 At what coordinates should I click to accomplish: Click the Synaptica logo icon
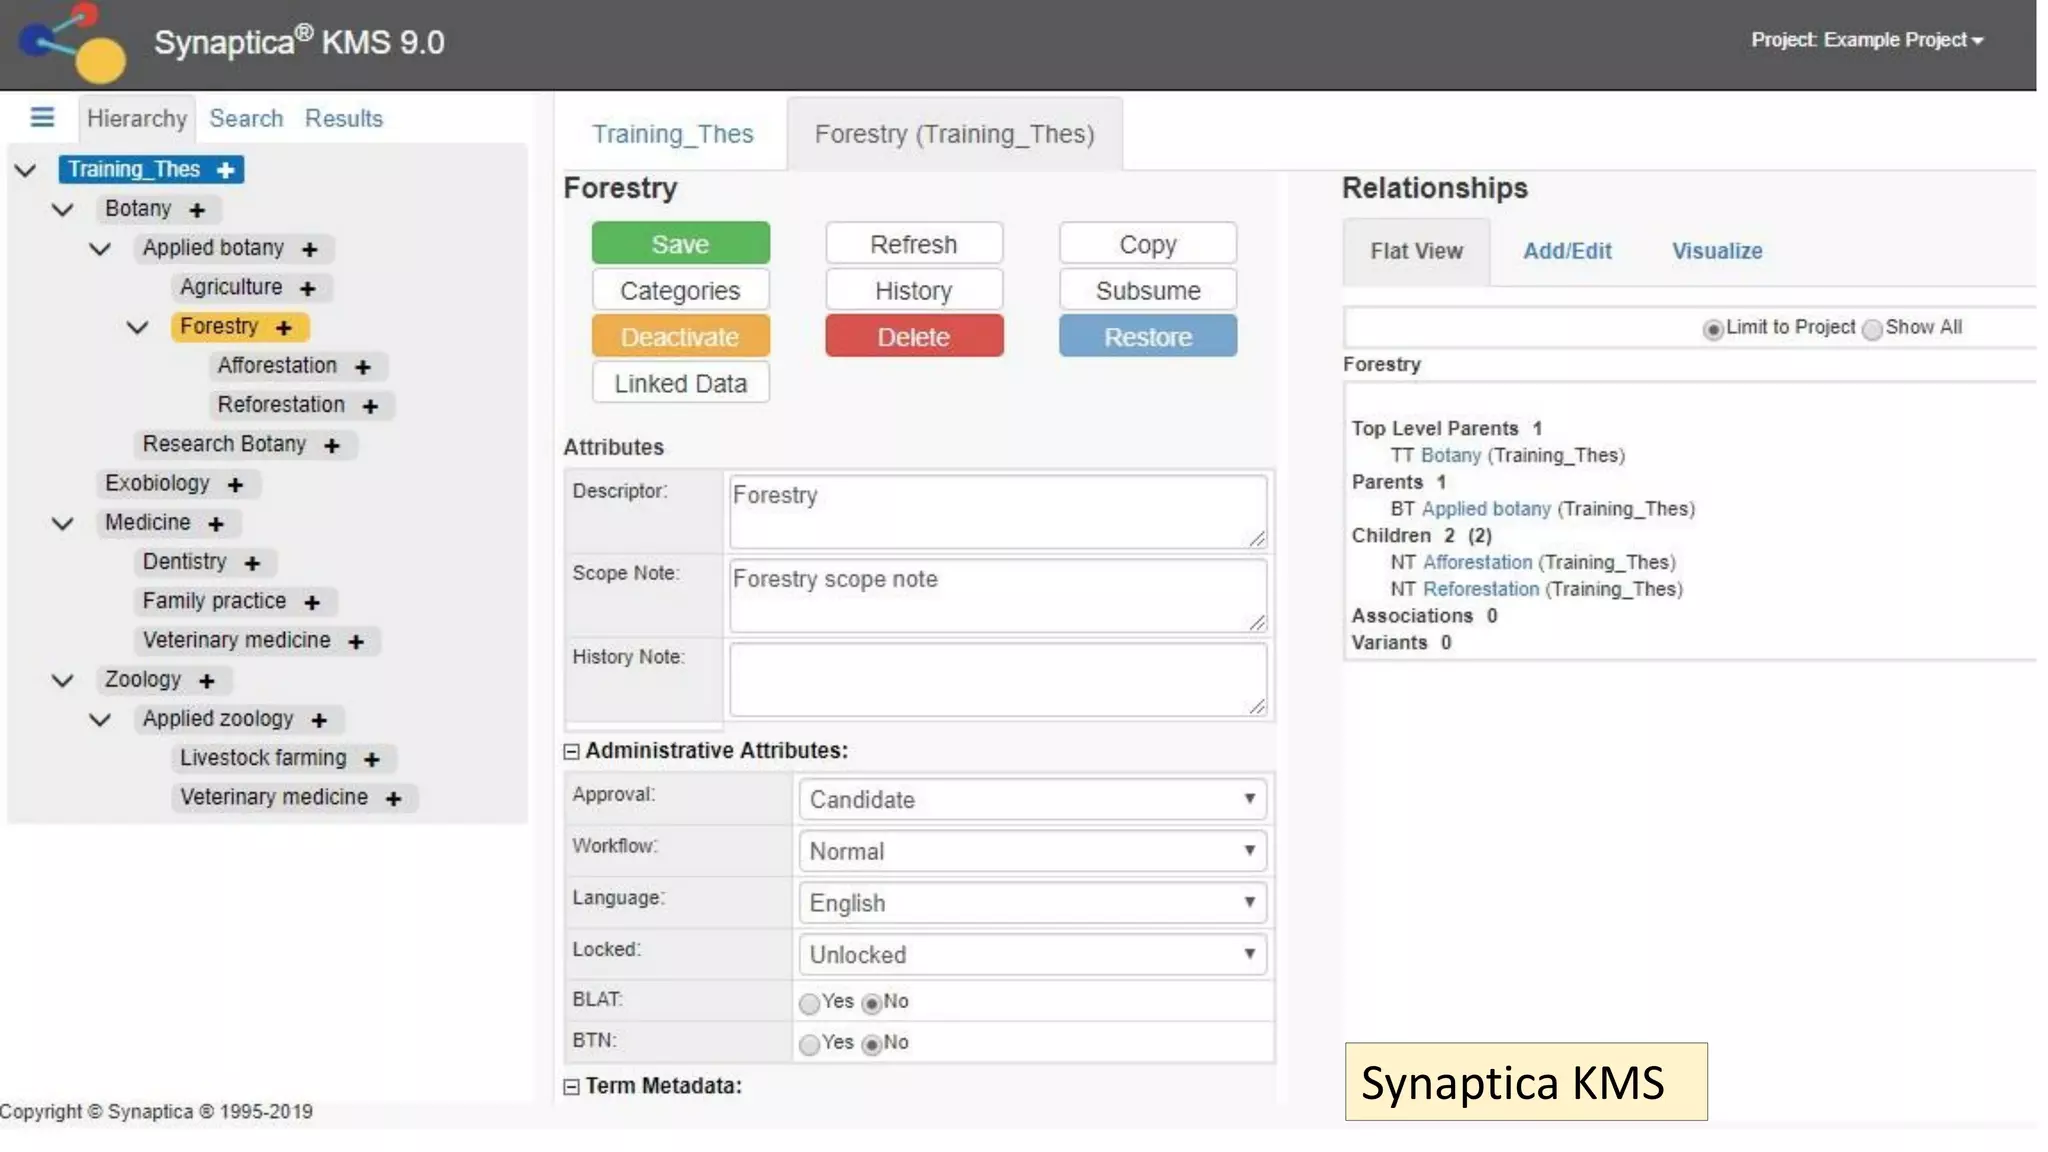(x=74, y=42)
